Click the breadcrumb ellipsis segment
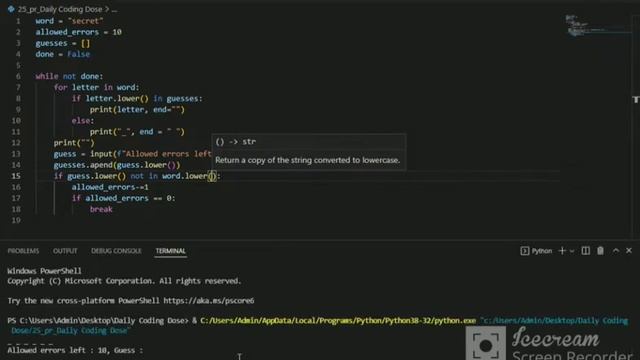The width and height of the screenshot is (640, 360). [x=114, y=9]
